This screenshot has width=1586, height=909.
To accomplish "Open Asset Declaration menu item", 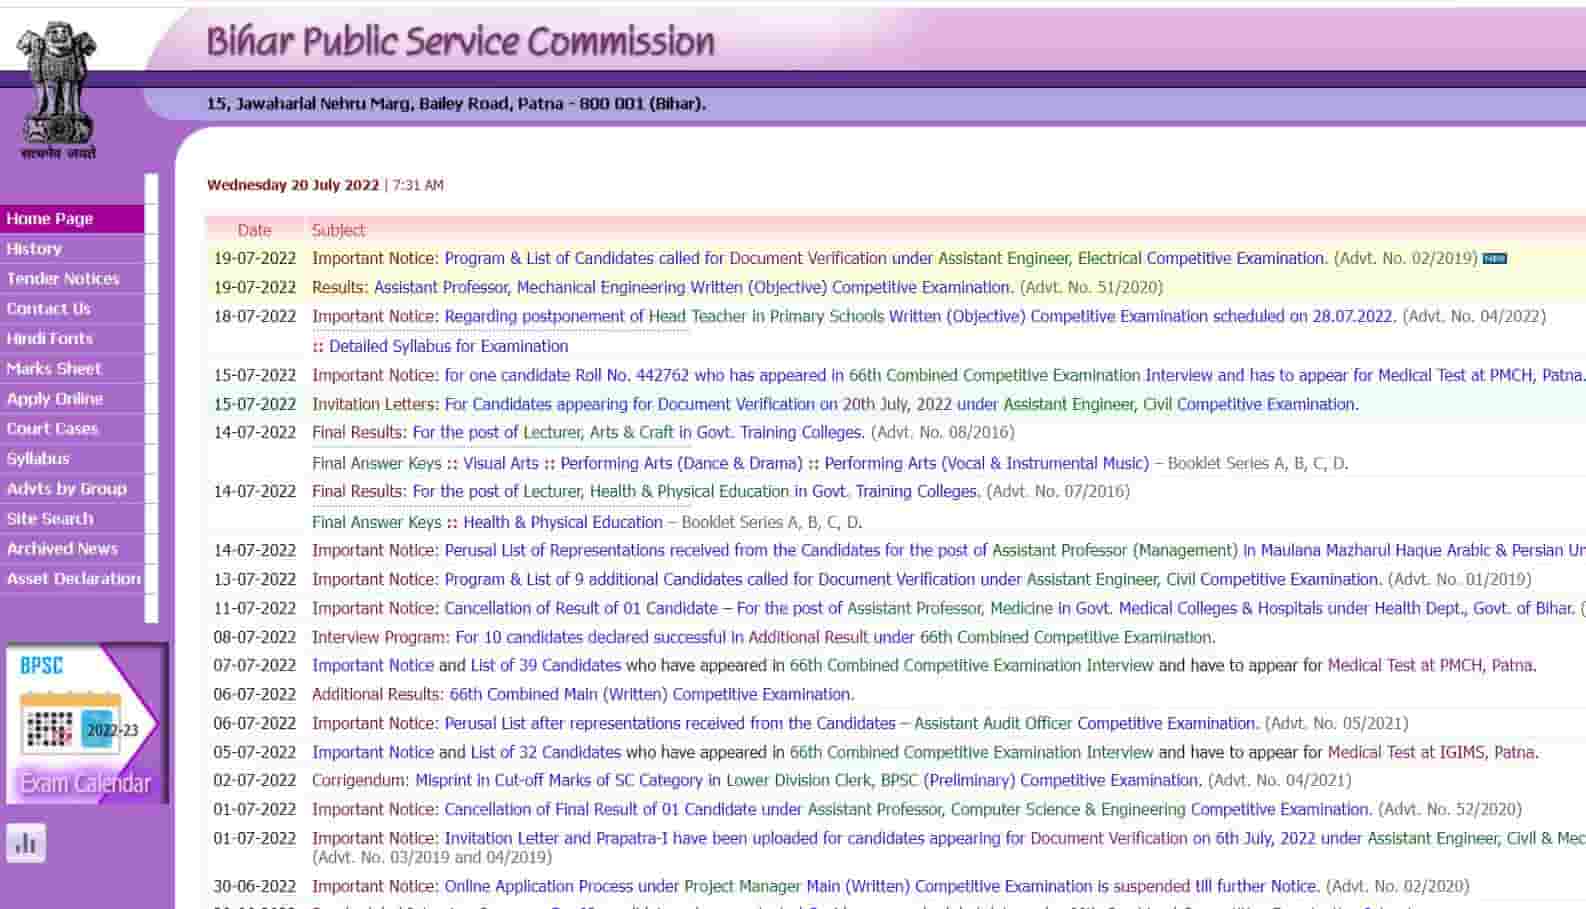I will [x=74, y=579].
